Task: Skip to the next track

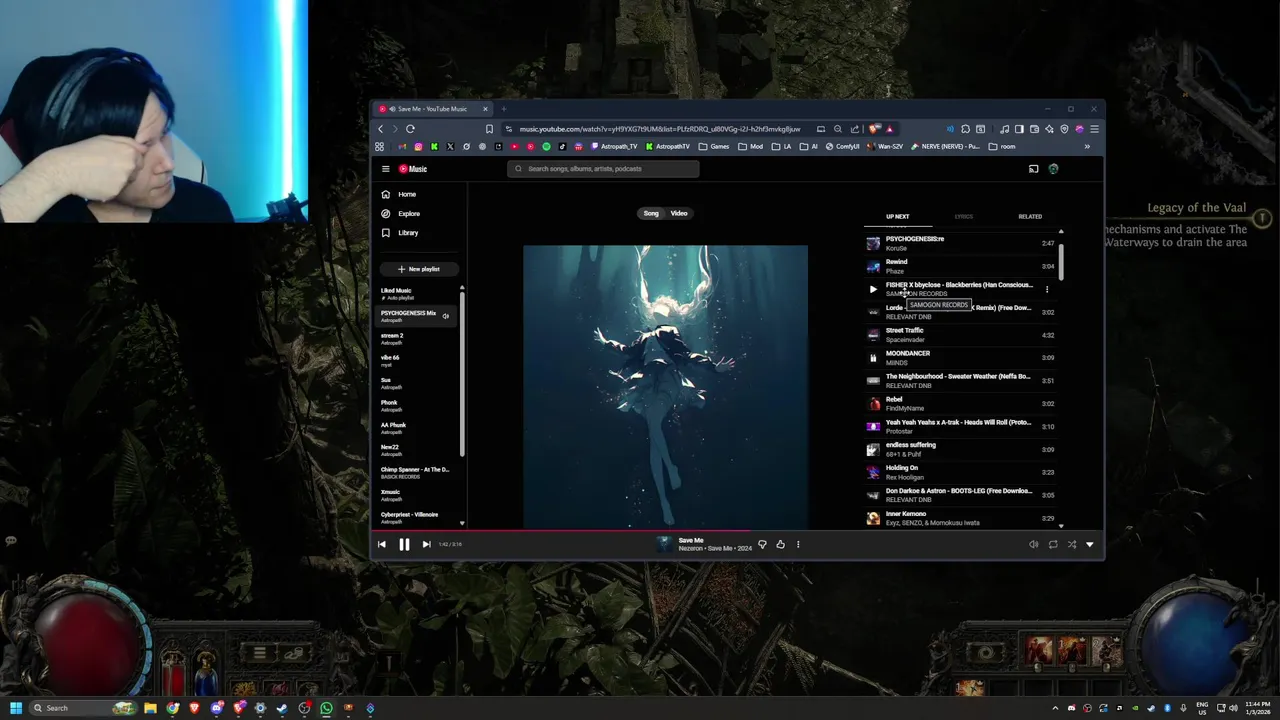Action: click(426, 544)
